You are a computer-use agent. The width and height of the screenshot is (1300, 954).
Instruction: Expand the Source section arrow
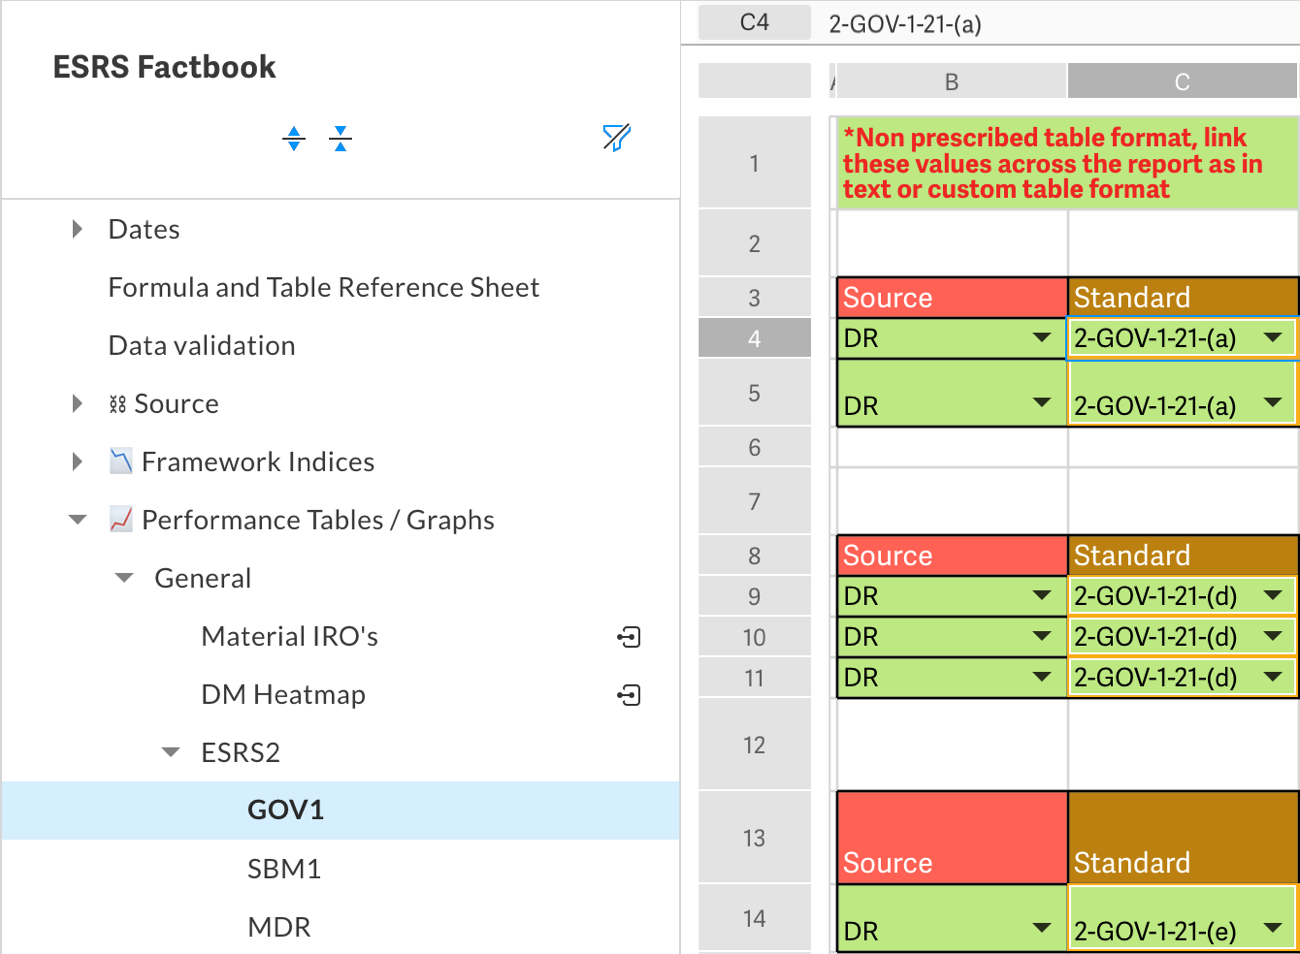(77, 403)
